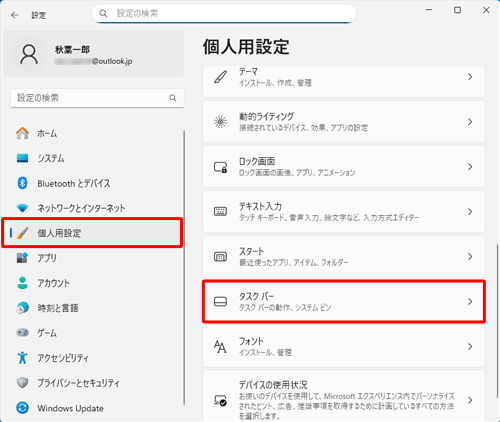Click the Bluetooth icon in sidebar
This screenshot has width=500, height=422.
coord(22,183)
